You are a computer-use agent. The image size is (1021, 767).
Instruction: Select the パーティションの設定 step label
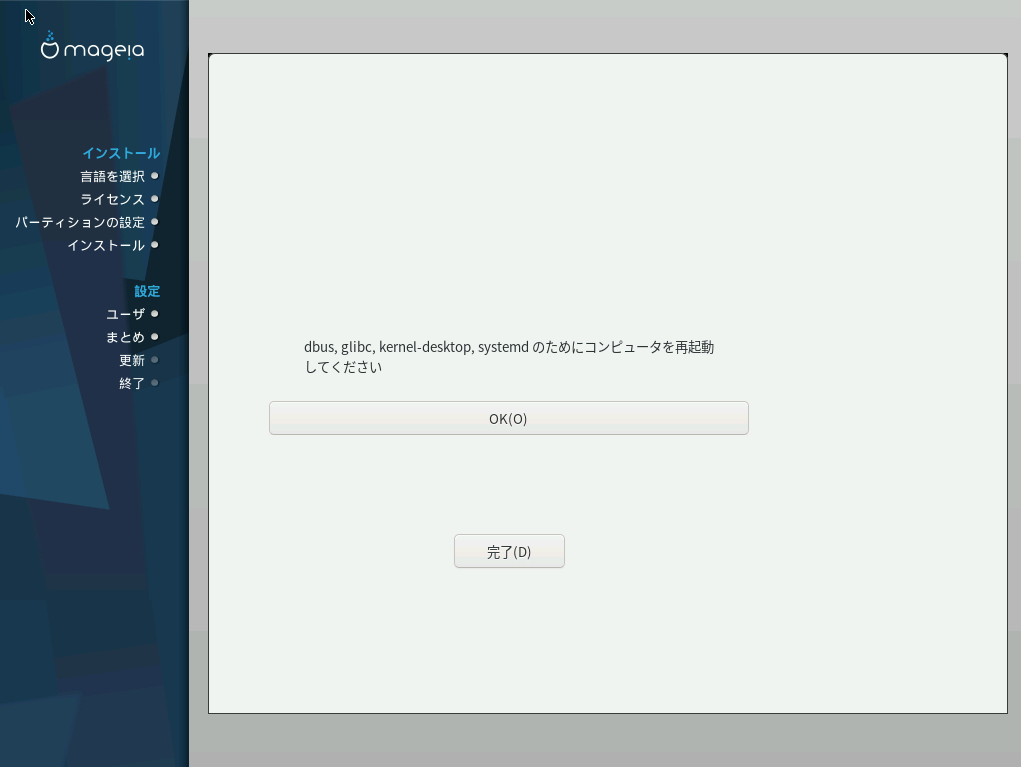(80, 222)
